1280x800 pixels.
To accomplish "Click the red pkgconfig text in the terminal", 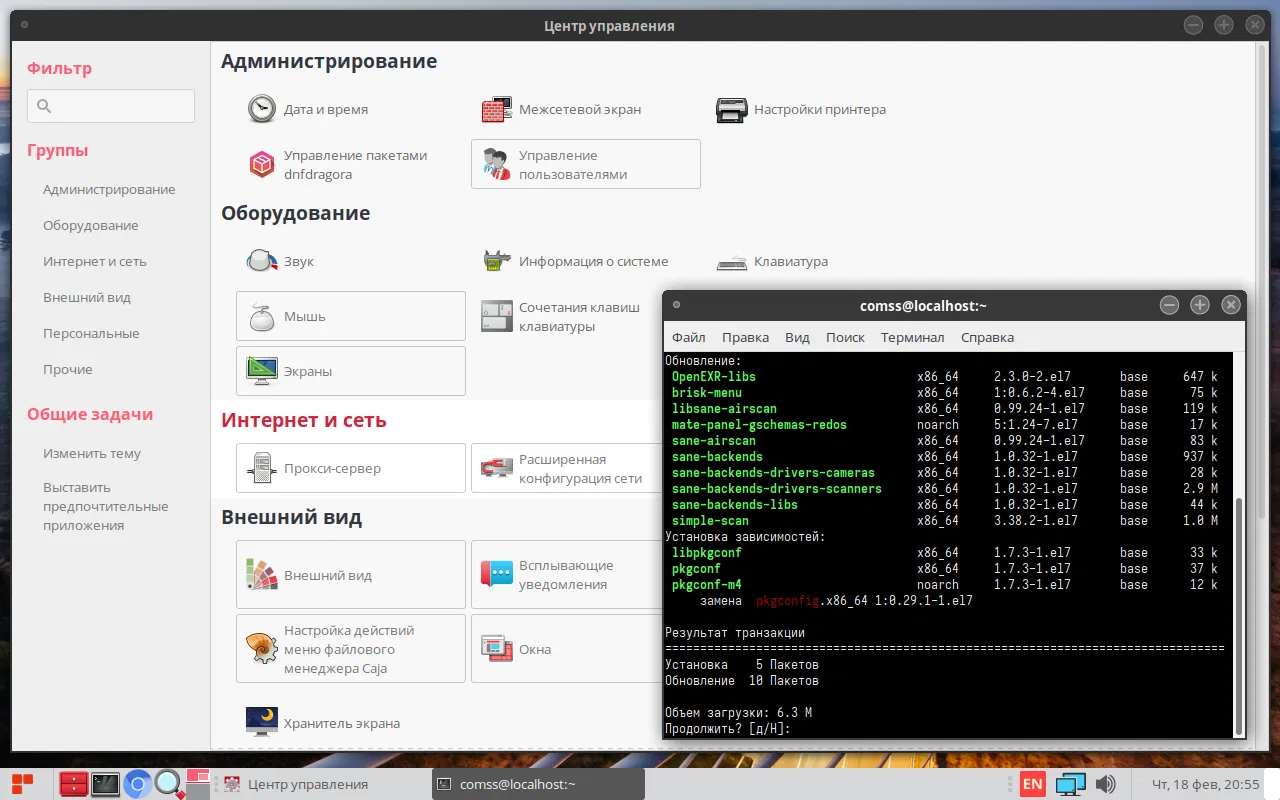I will coord(788,601).
